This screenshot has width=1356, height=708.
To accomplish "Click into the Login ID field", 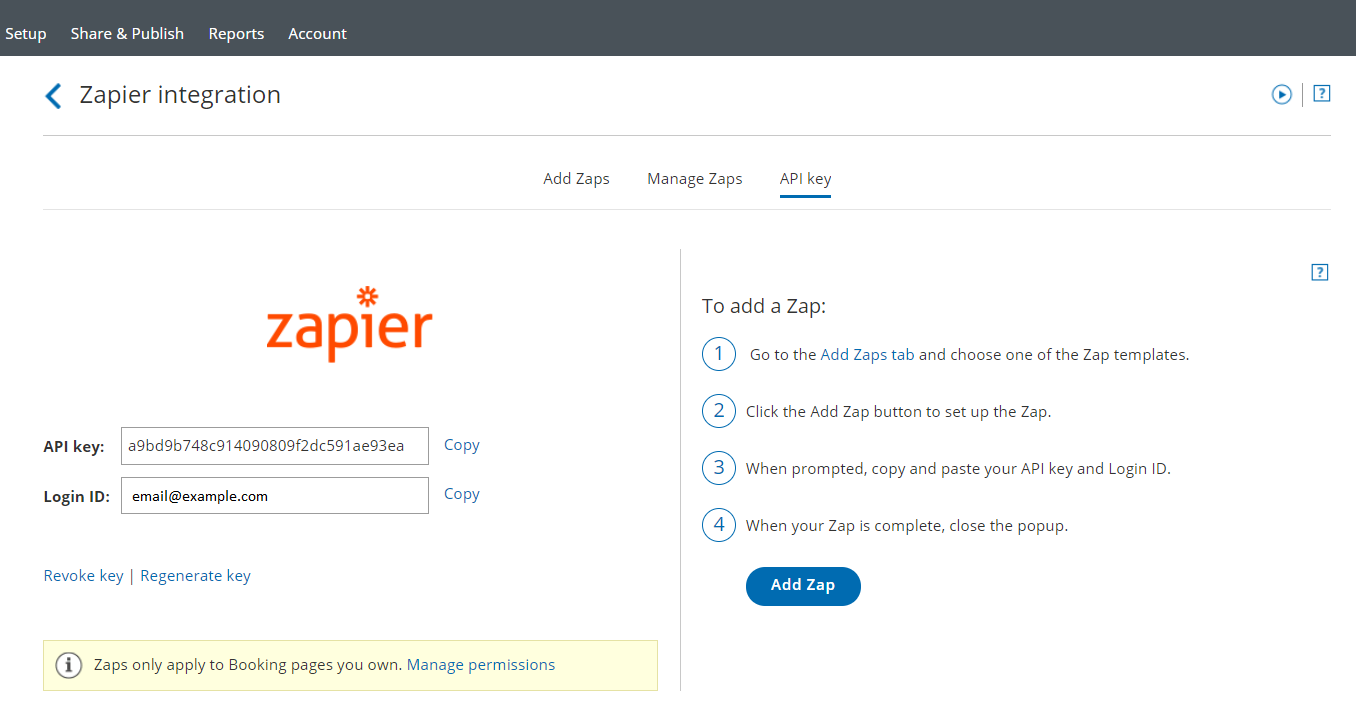I will [x=275, y=496].
